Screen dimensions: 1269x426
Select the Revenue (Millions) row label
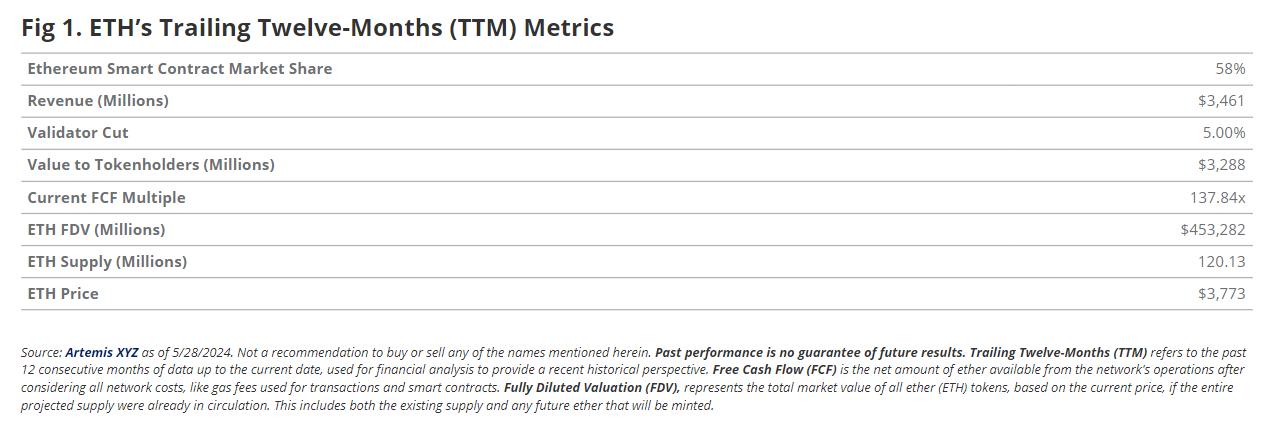[98, 101]
